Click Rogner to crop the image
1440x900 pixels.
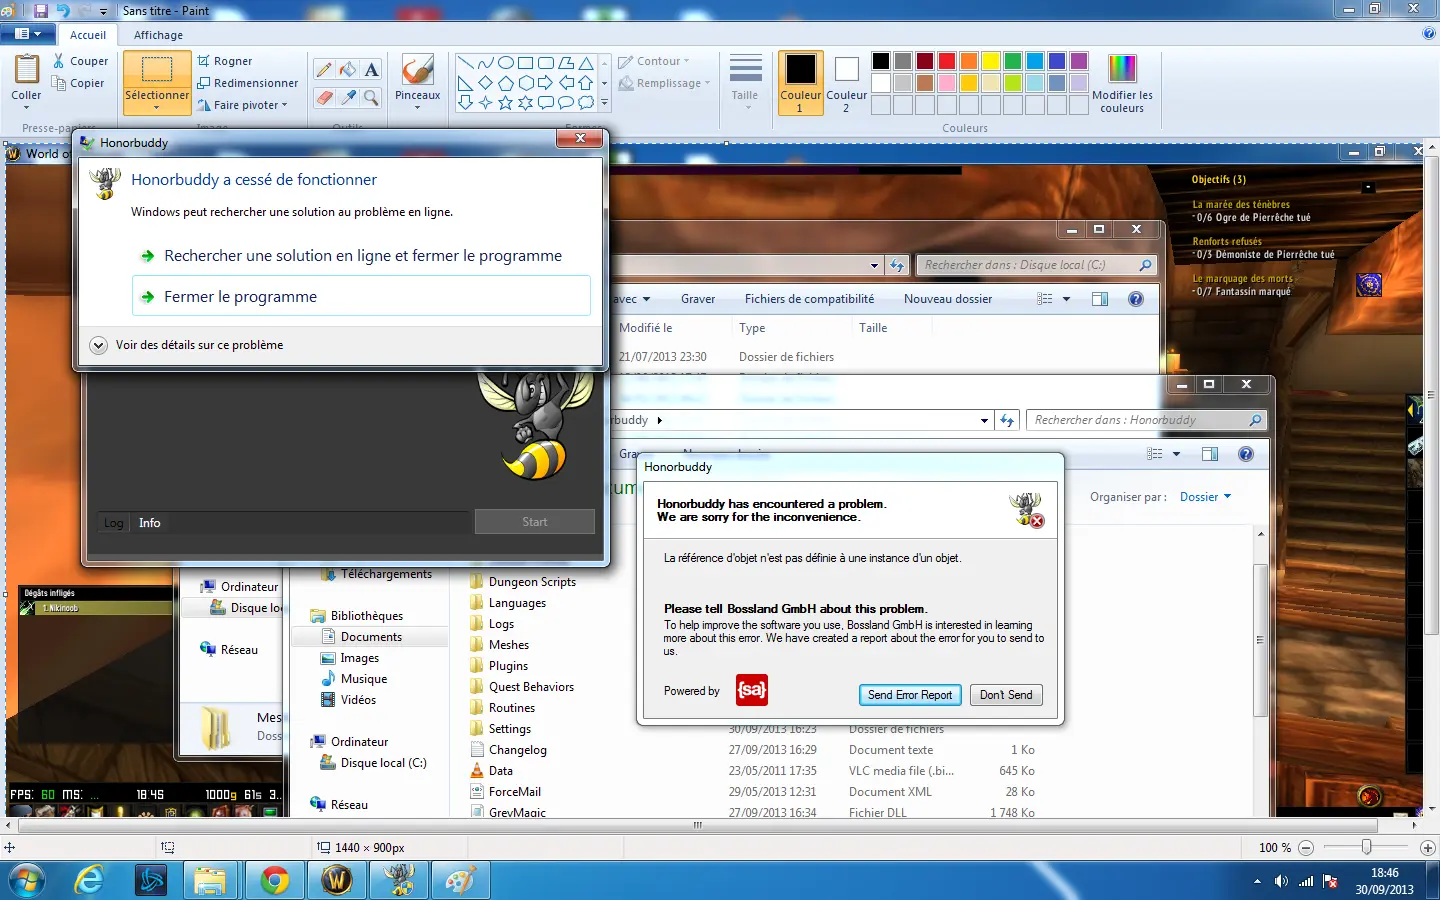pos(225,61)
